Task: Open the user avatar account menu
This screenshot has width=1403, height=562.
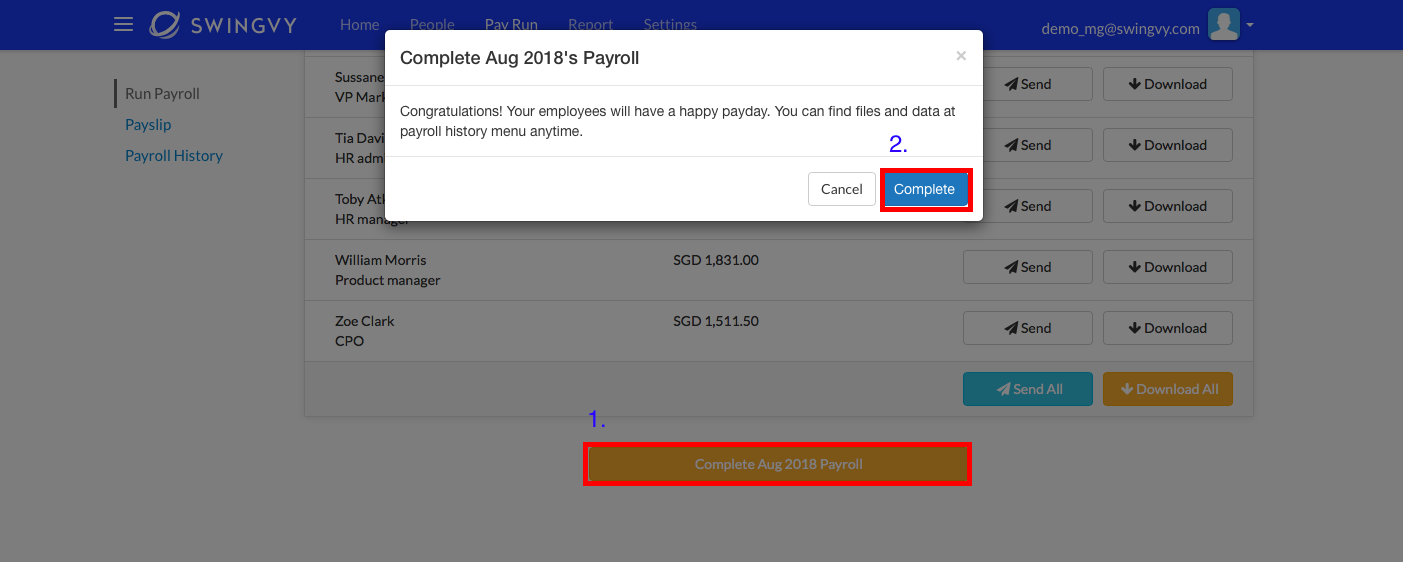Action: (x=1224, y=24)
